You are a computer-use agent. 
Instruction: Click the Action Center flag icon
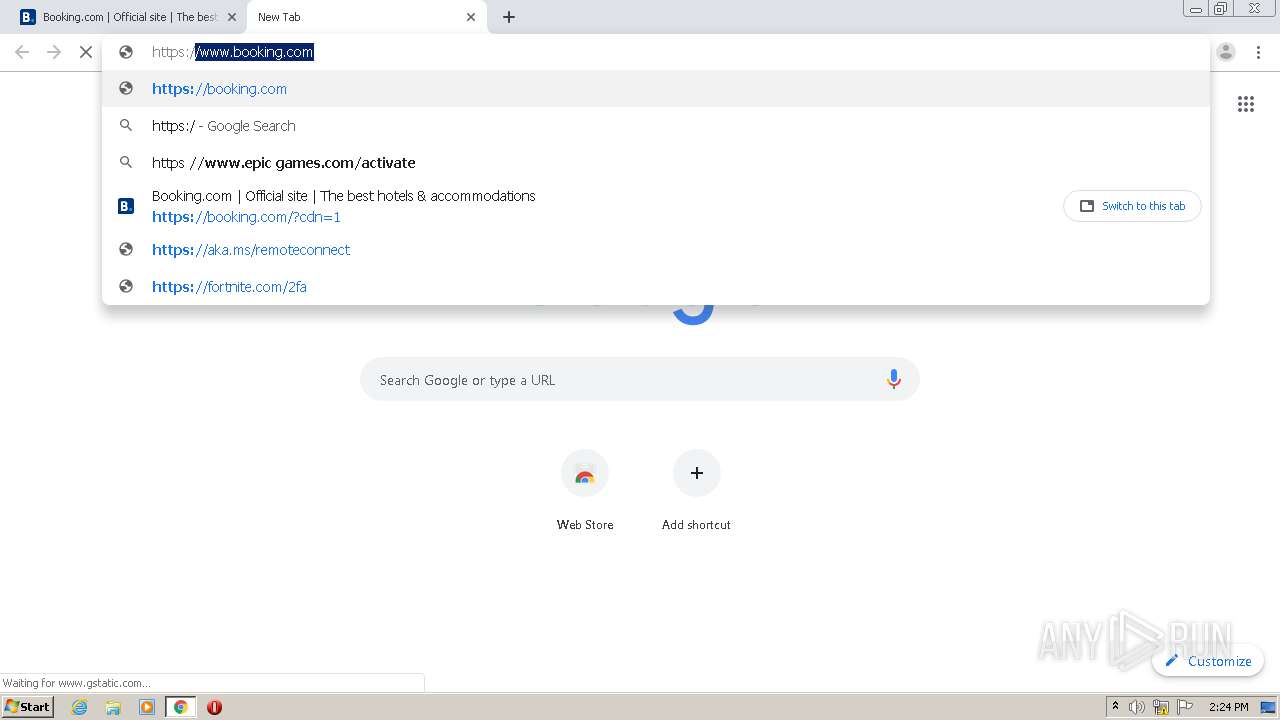1185,707
